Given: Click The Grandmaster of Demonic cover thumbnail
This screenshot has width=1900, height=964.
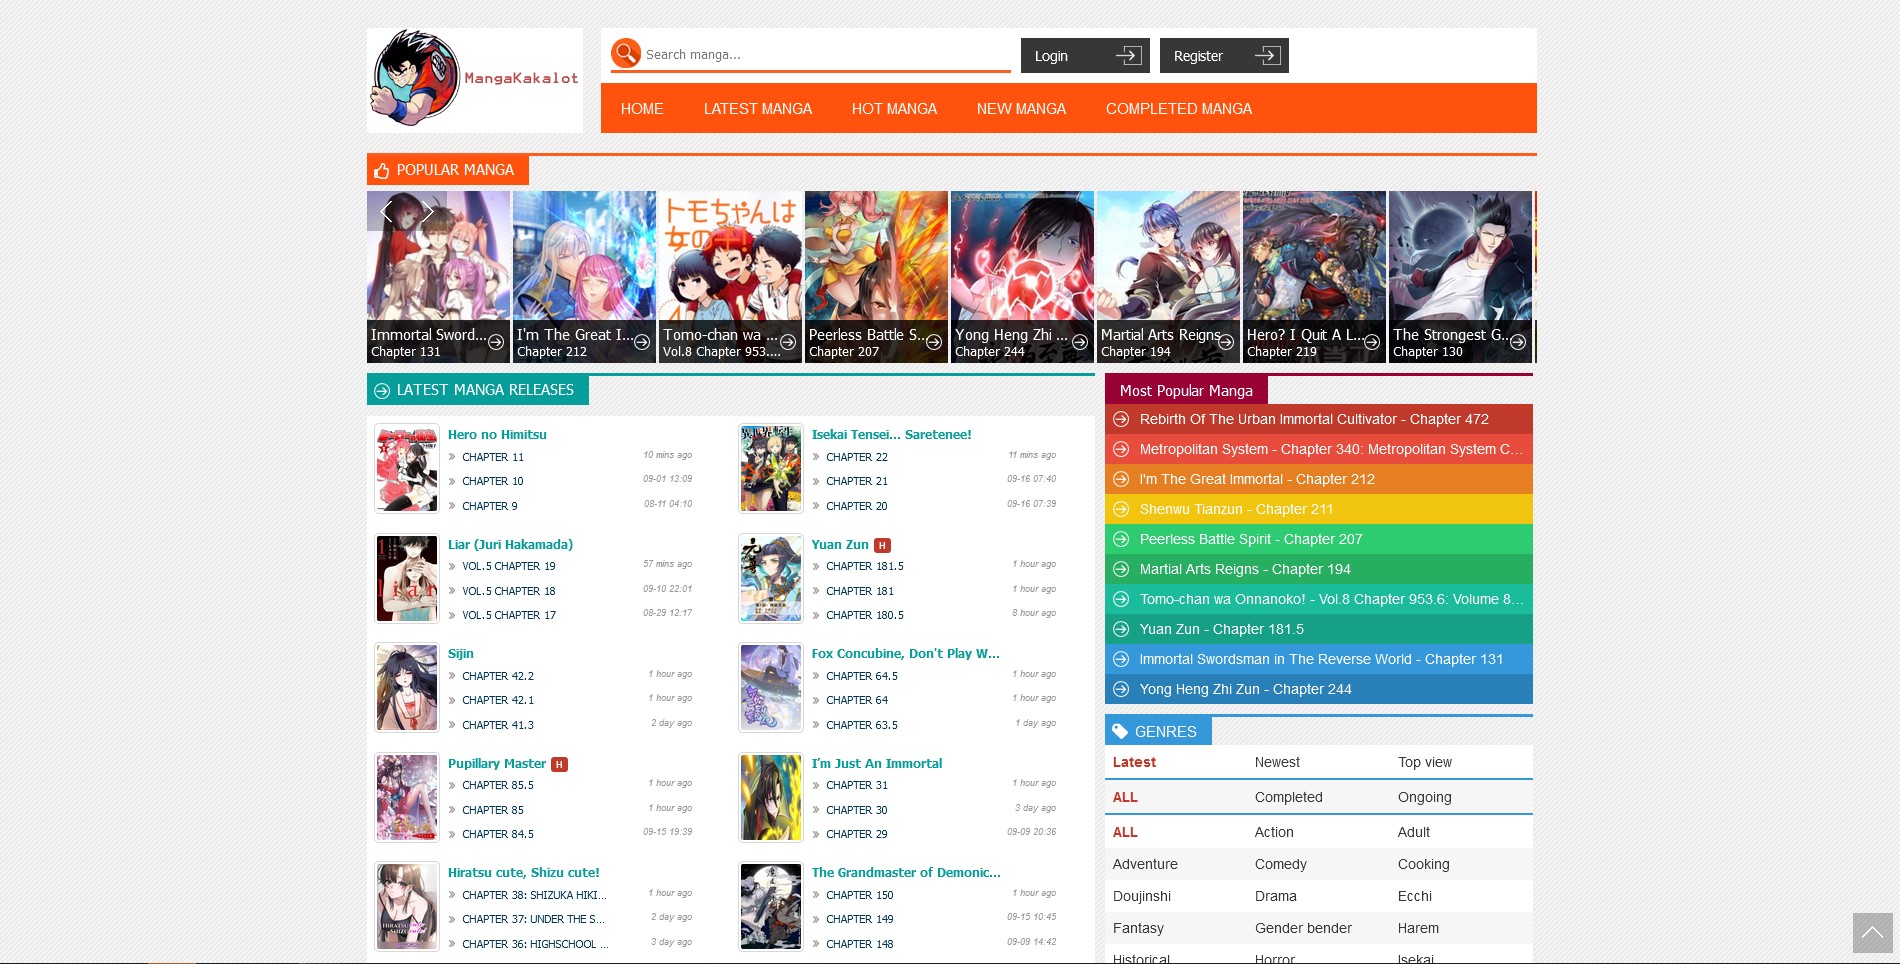Looking at the screenshot, I should coord(771,907).
